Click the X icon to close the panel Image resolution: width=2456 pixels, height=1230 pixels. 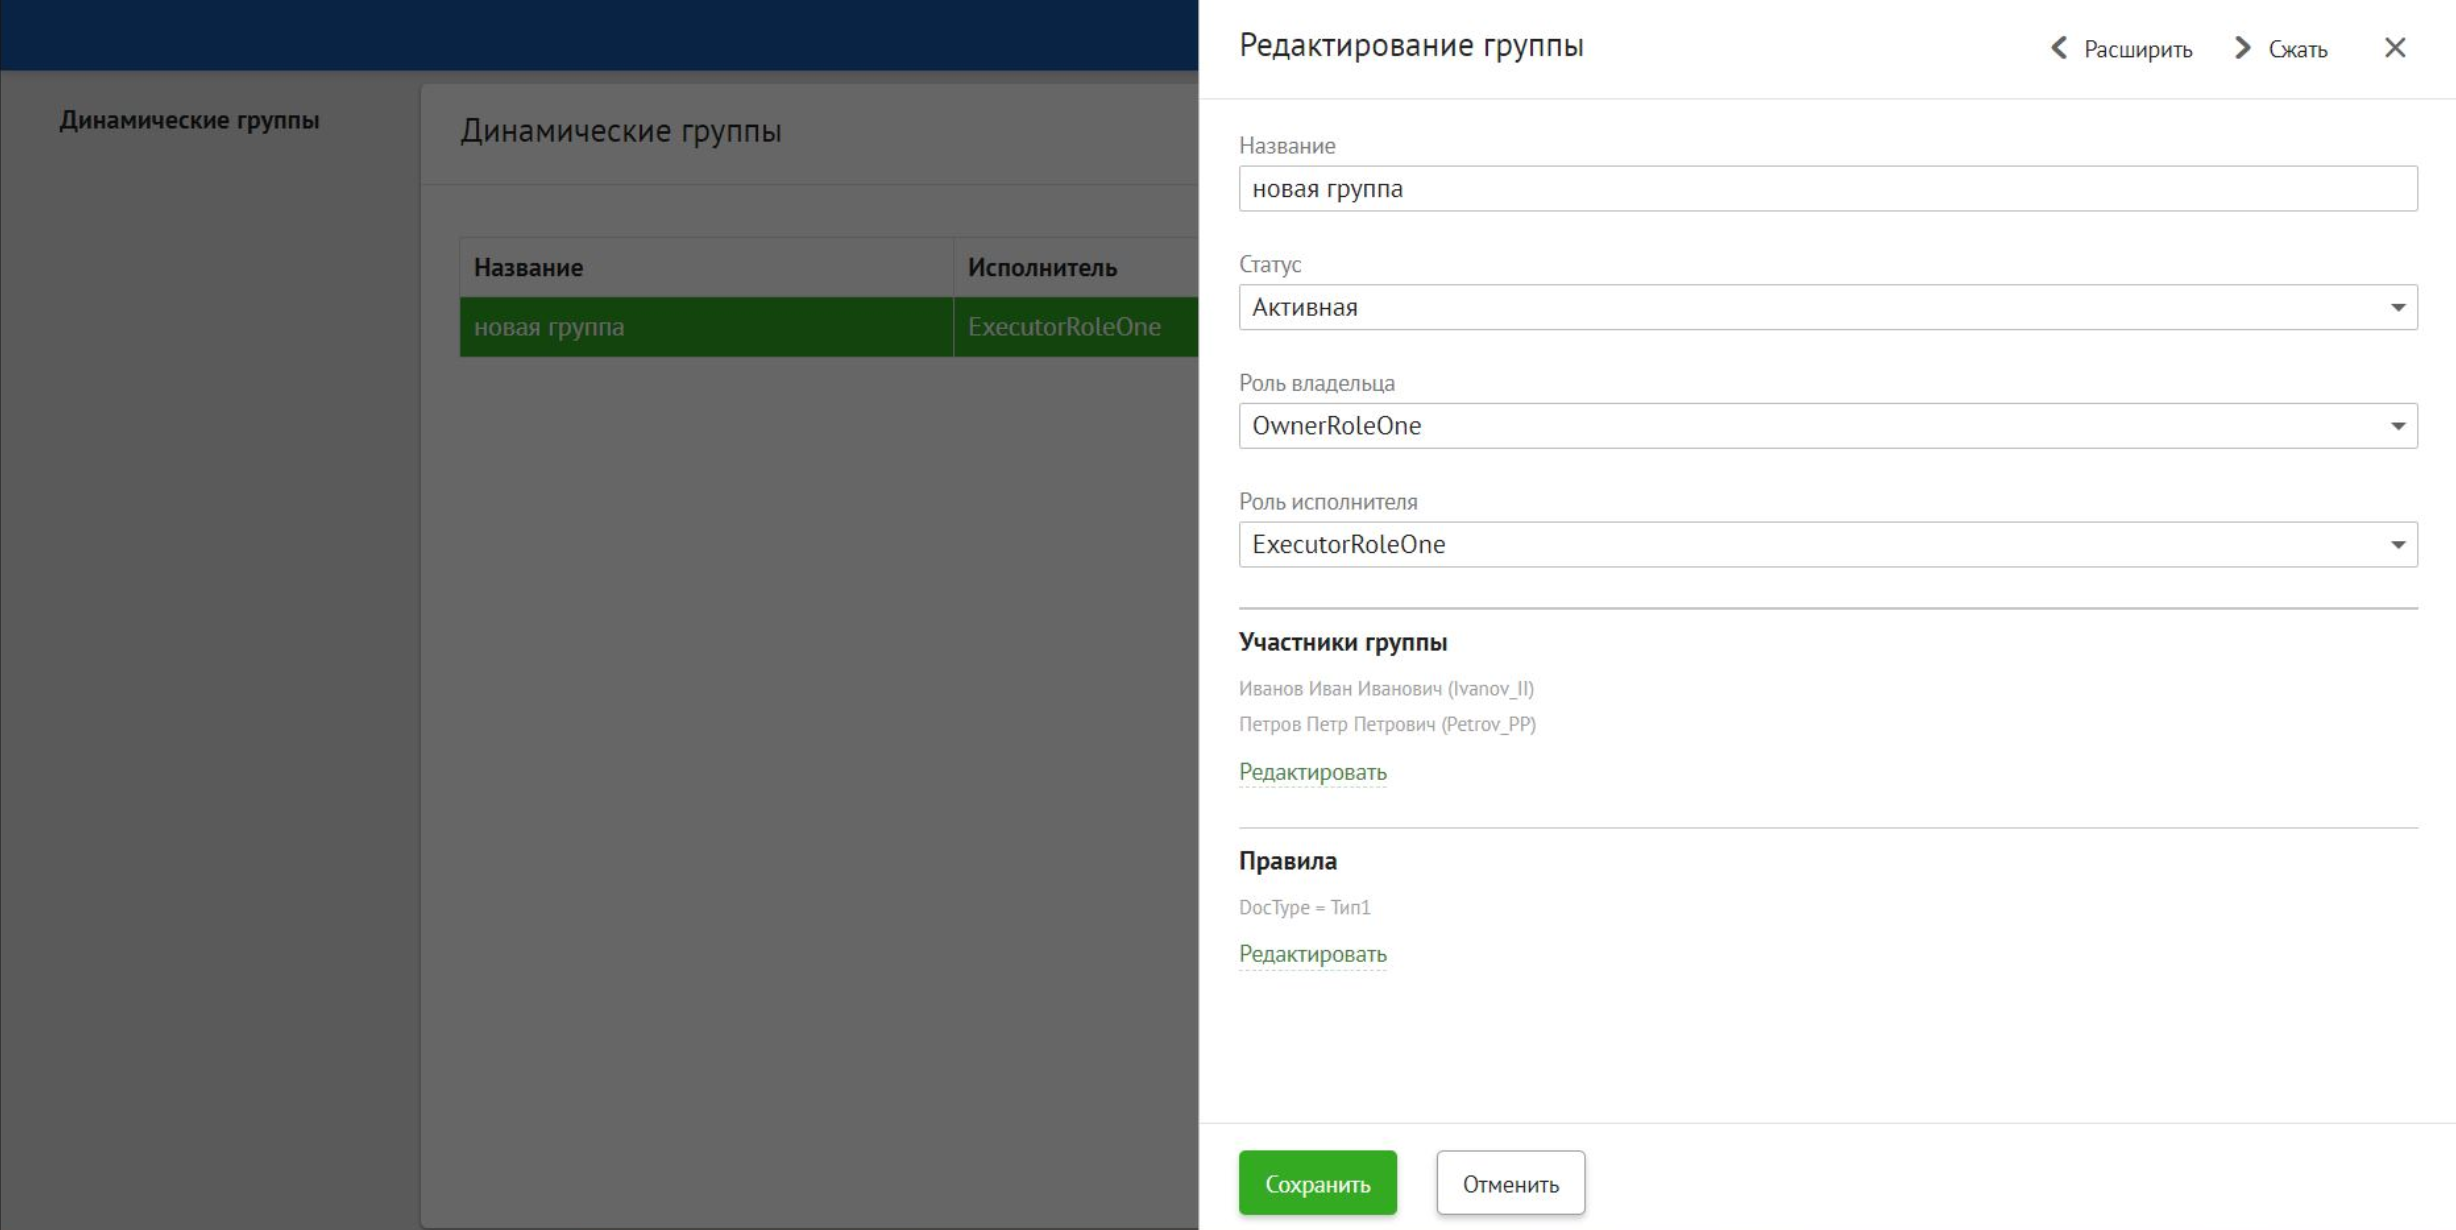[2394, 48]
